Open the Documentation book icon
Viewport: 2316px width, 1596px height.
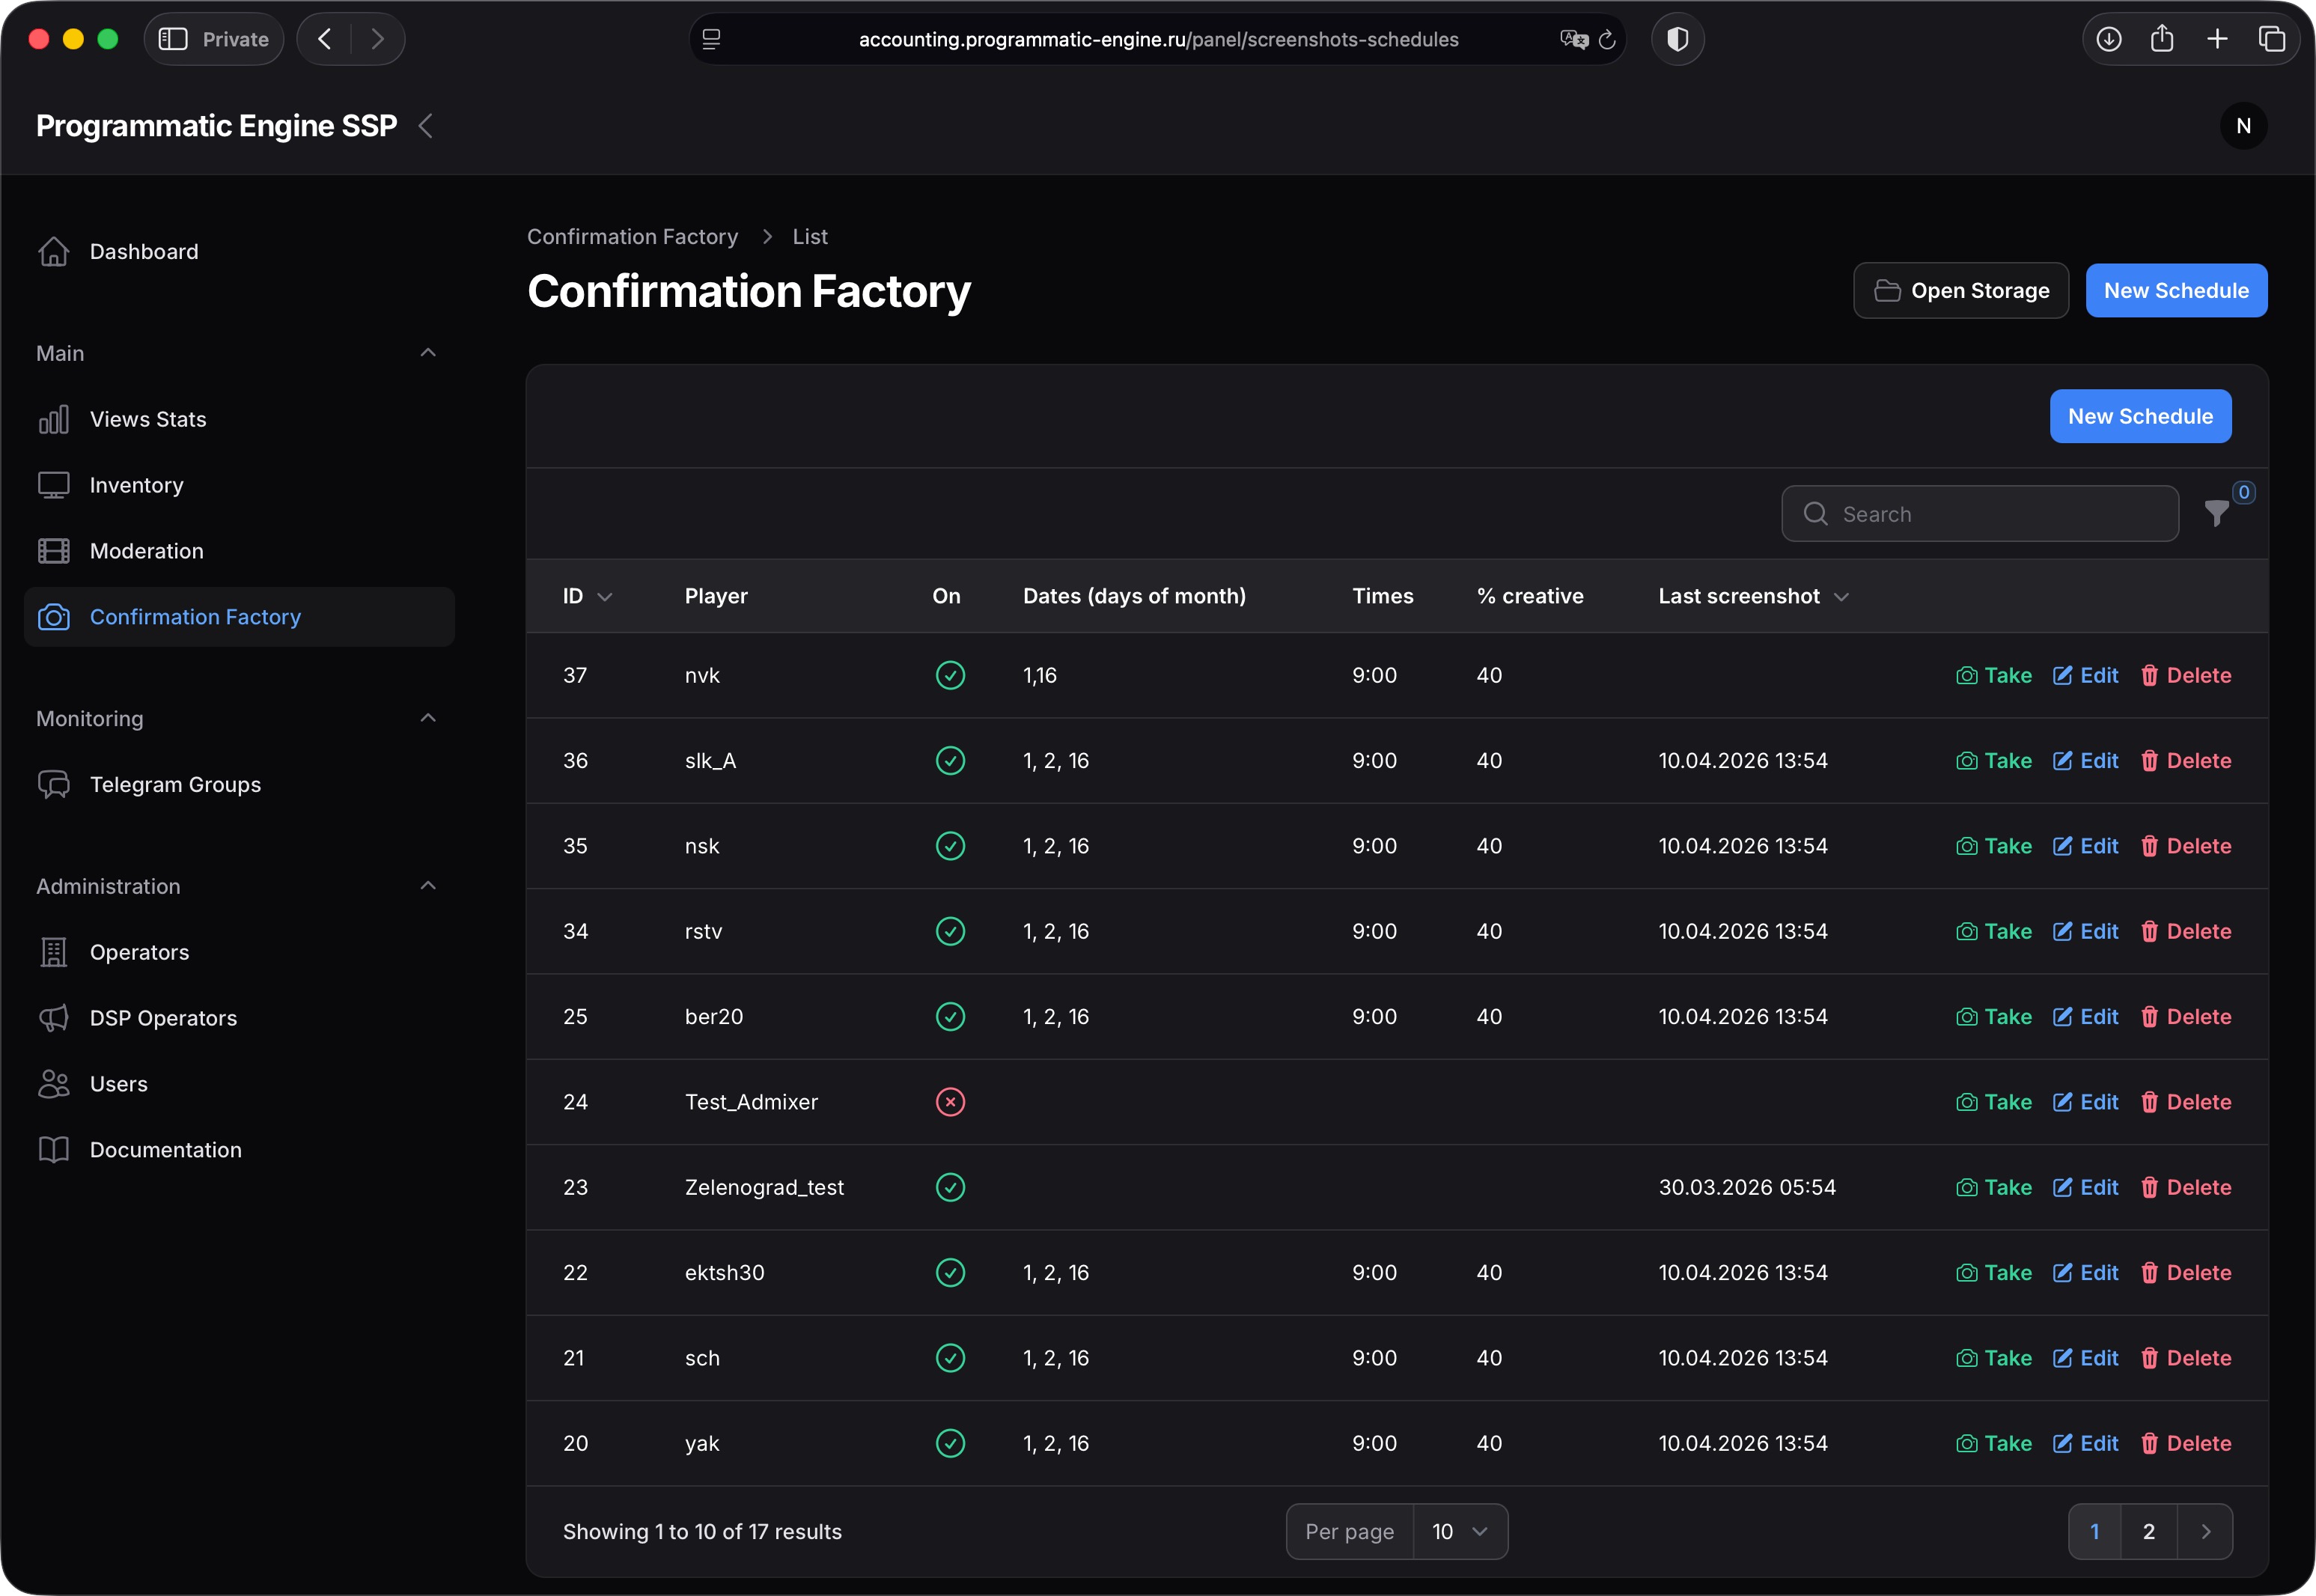tap(54, 1149)
